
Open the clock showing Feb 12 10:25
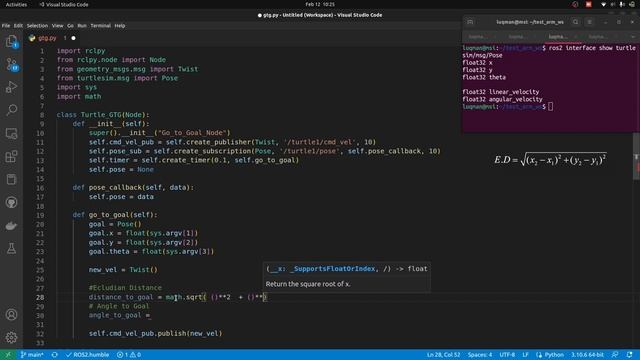(x=320, y=4)
